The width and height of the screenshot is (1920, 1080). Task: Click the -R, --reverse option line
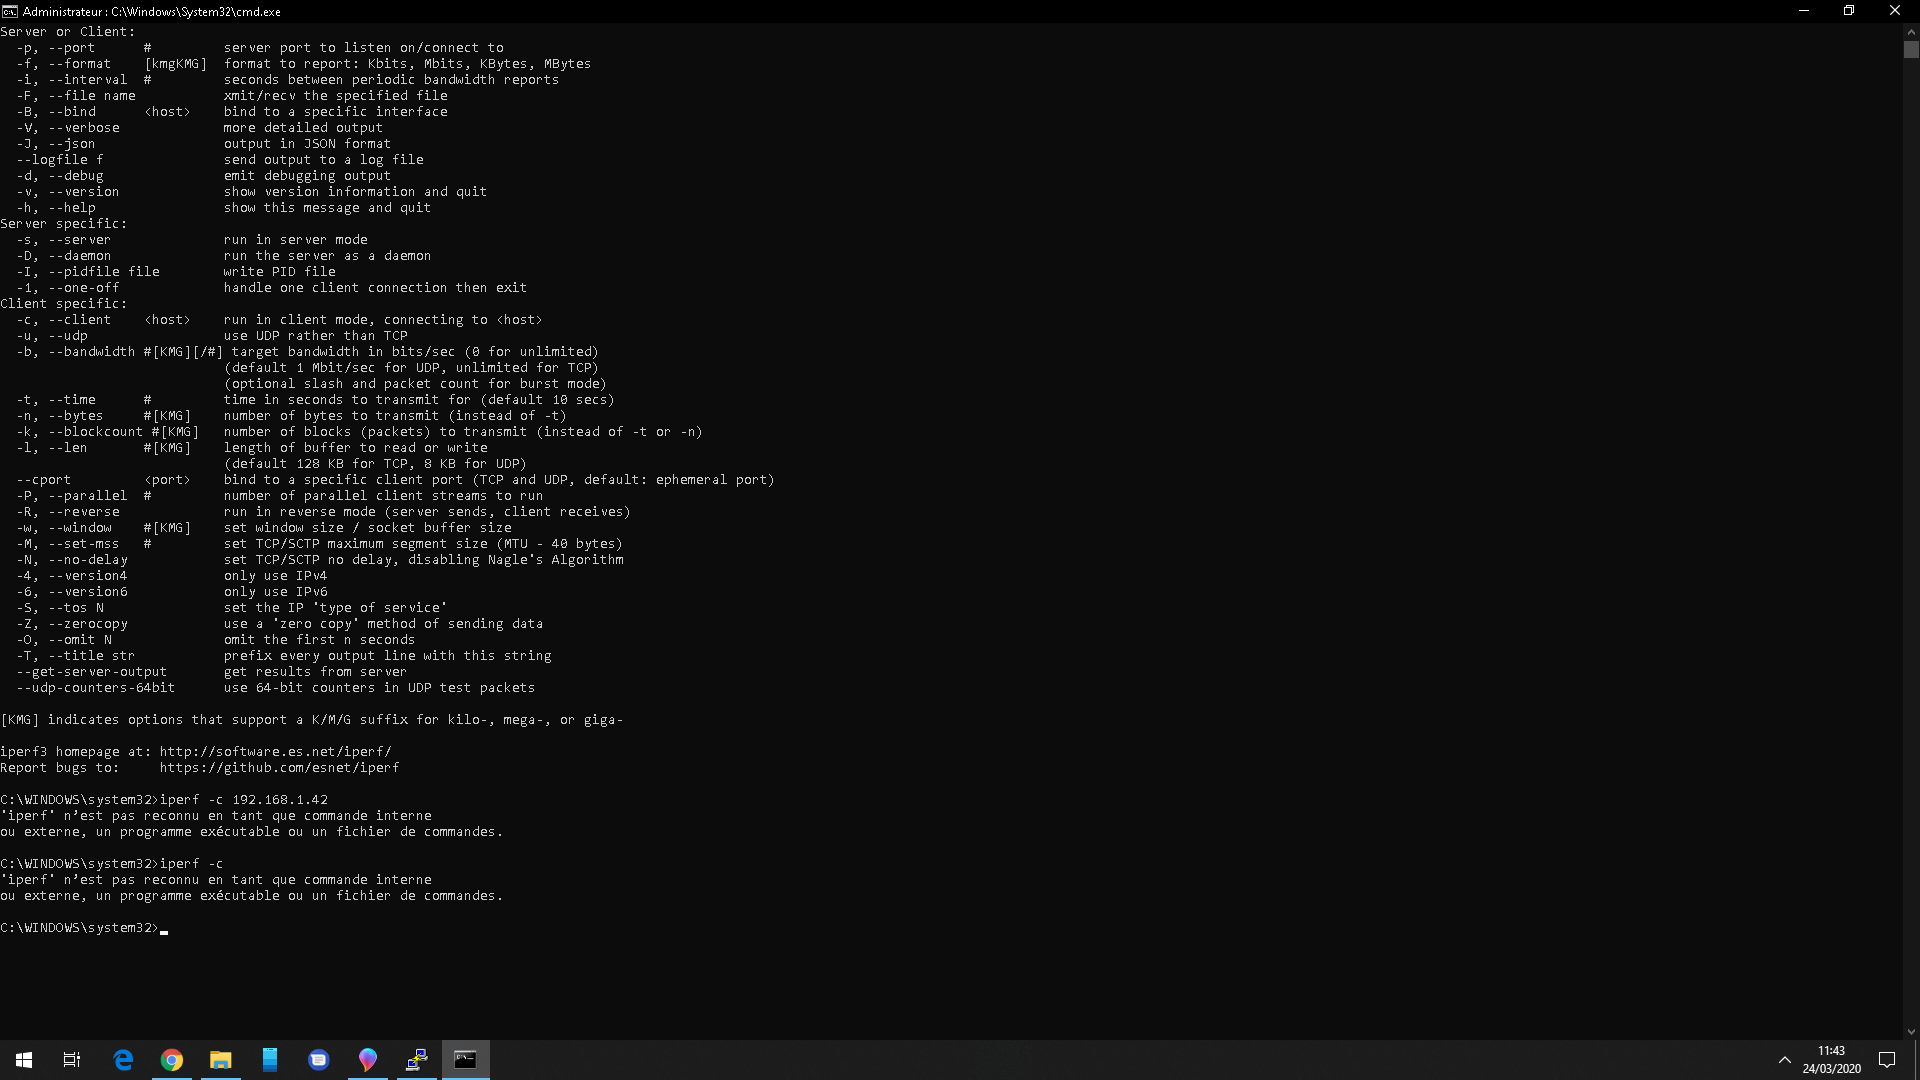(323, 512)
